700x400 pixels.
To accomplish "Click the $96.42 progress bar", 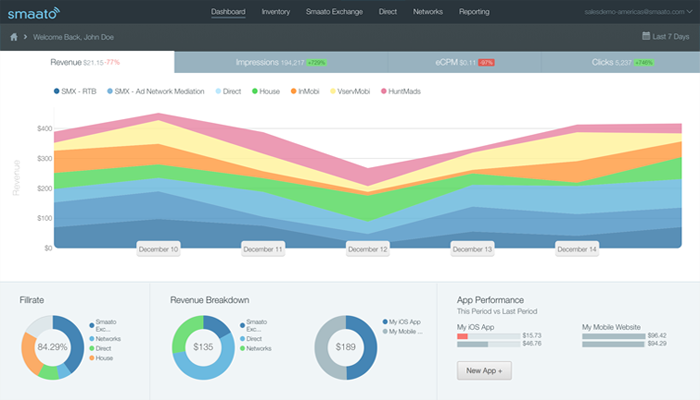I will (x=613, y=336).
